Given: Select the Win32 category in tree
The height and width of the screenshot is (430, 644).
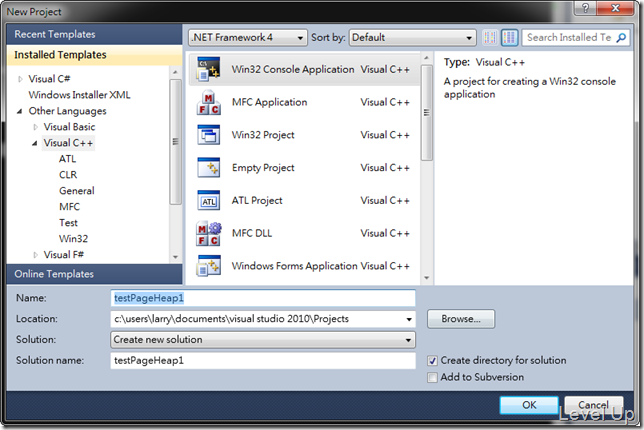Looking at the screenshot, I should (73, 239).
